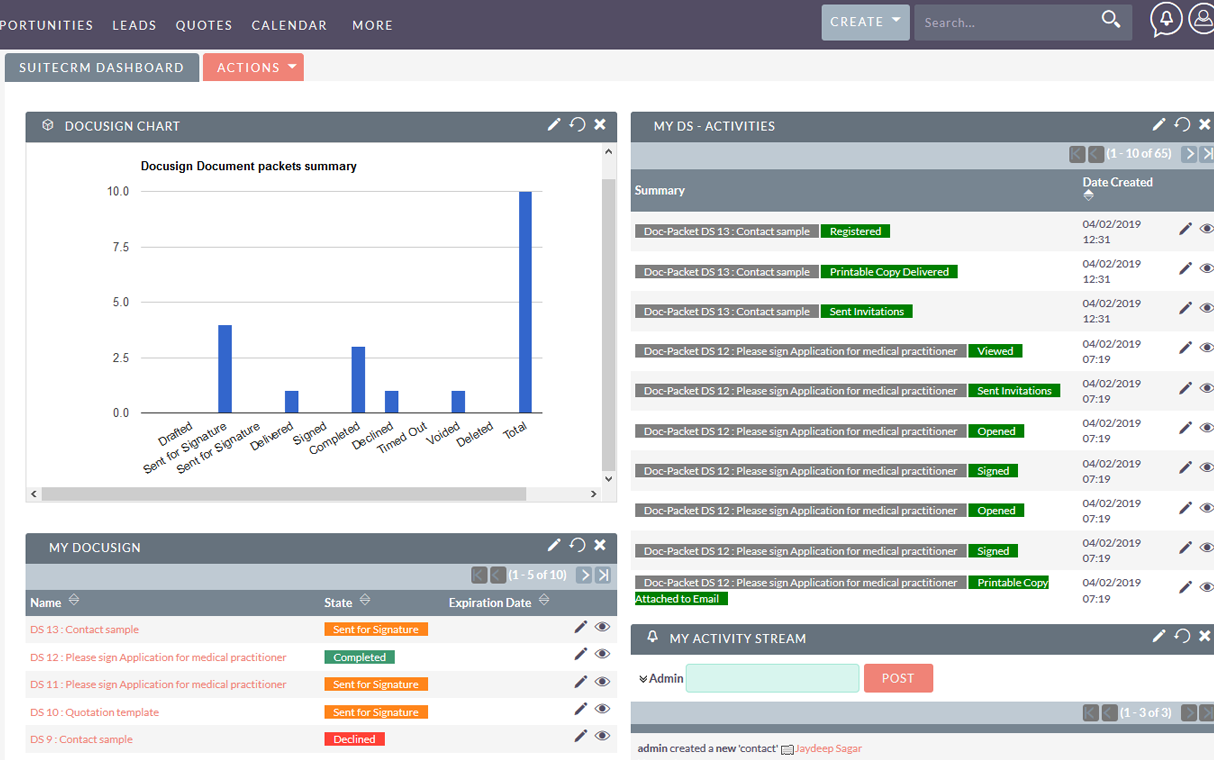Focus the top search field
The image size is (1214, 760).
click(1005, 22)
